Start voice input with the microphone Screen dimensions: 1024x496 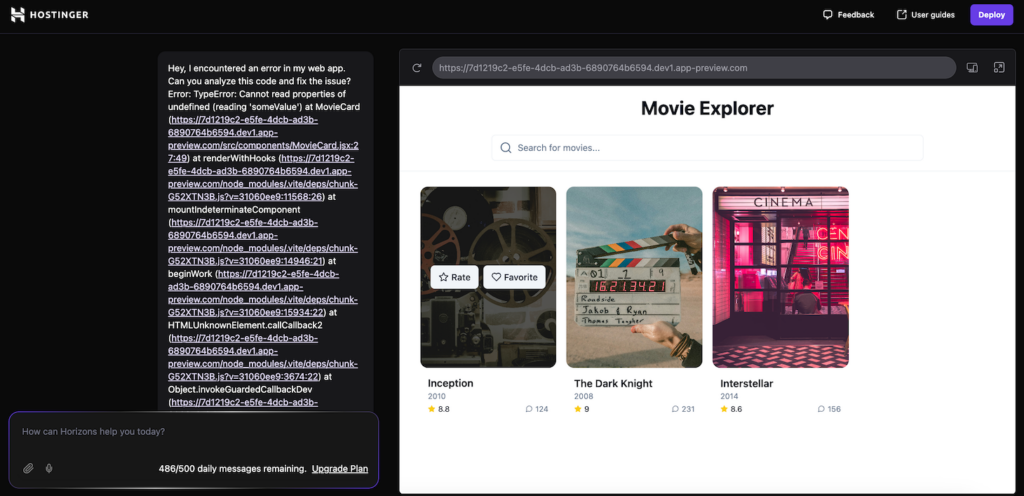(x=48, y=468)
